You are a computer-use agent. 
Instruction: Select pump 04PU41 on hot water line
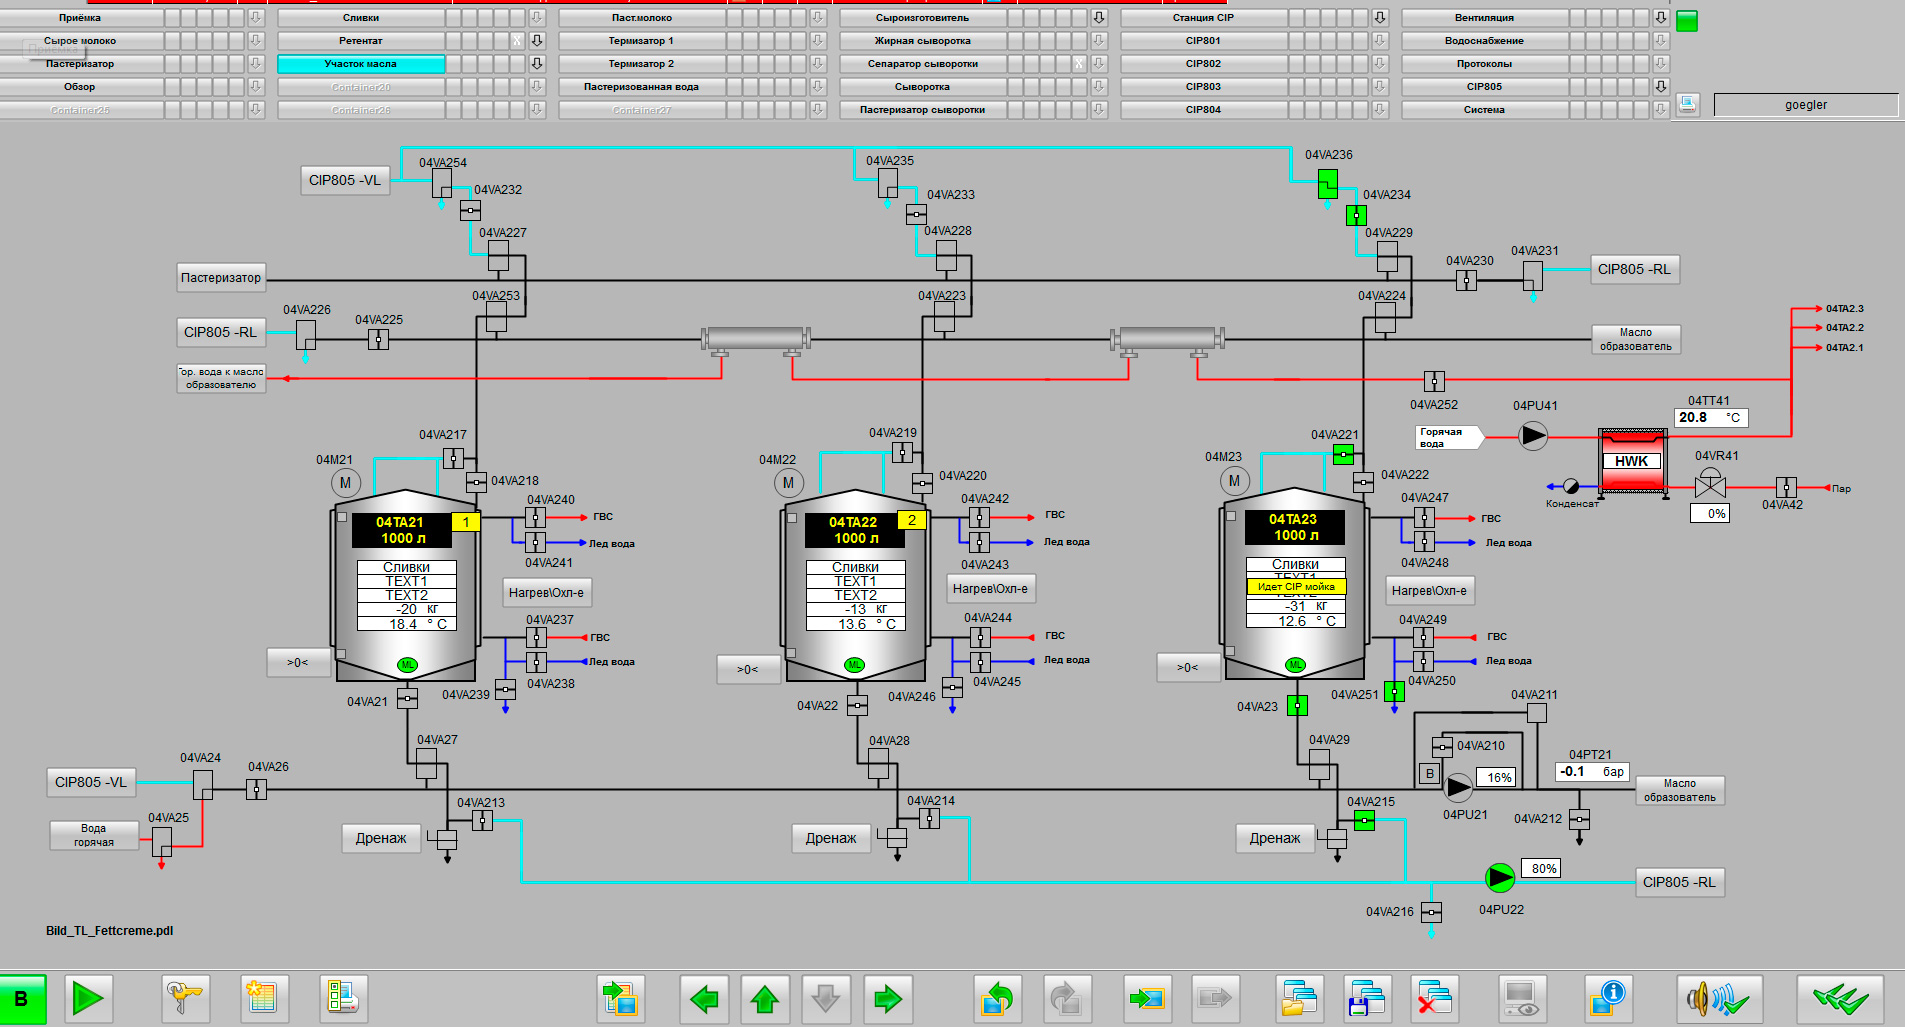[x=1533, y=435]
